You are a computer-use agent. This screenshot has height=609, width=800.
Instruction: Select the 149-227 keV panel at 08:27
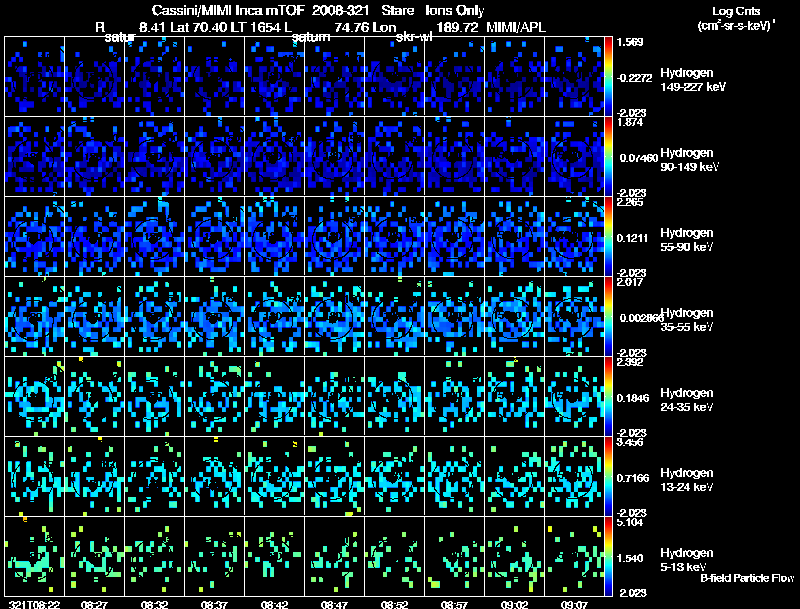click(x=94, y=77)
